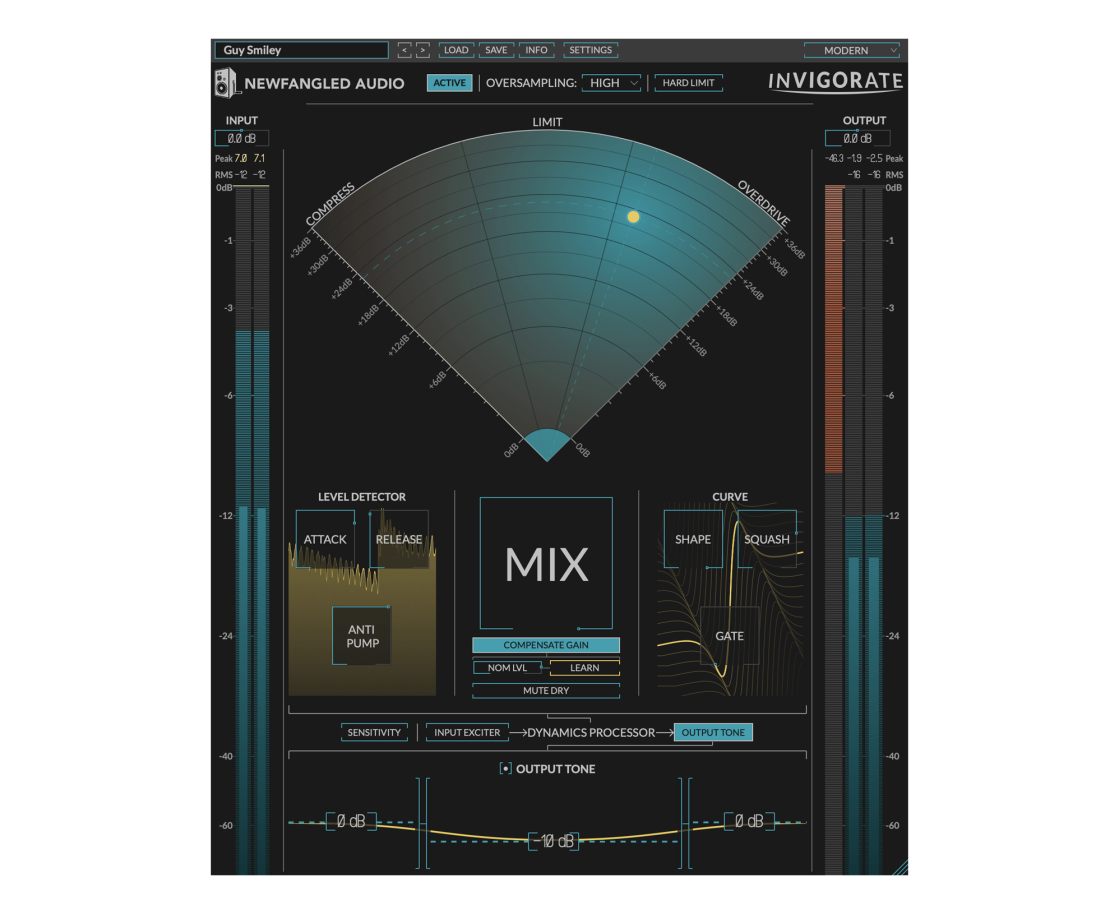Go to next preset arrow

[x=422, y=50]
